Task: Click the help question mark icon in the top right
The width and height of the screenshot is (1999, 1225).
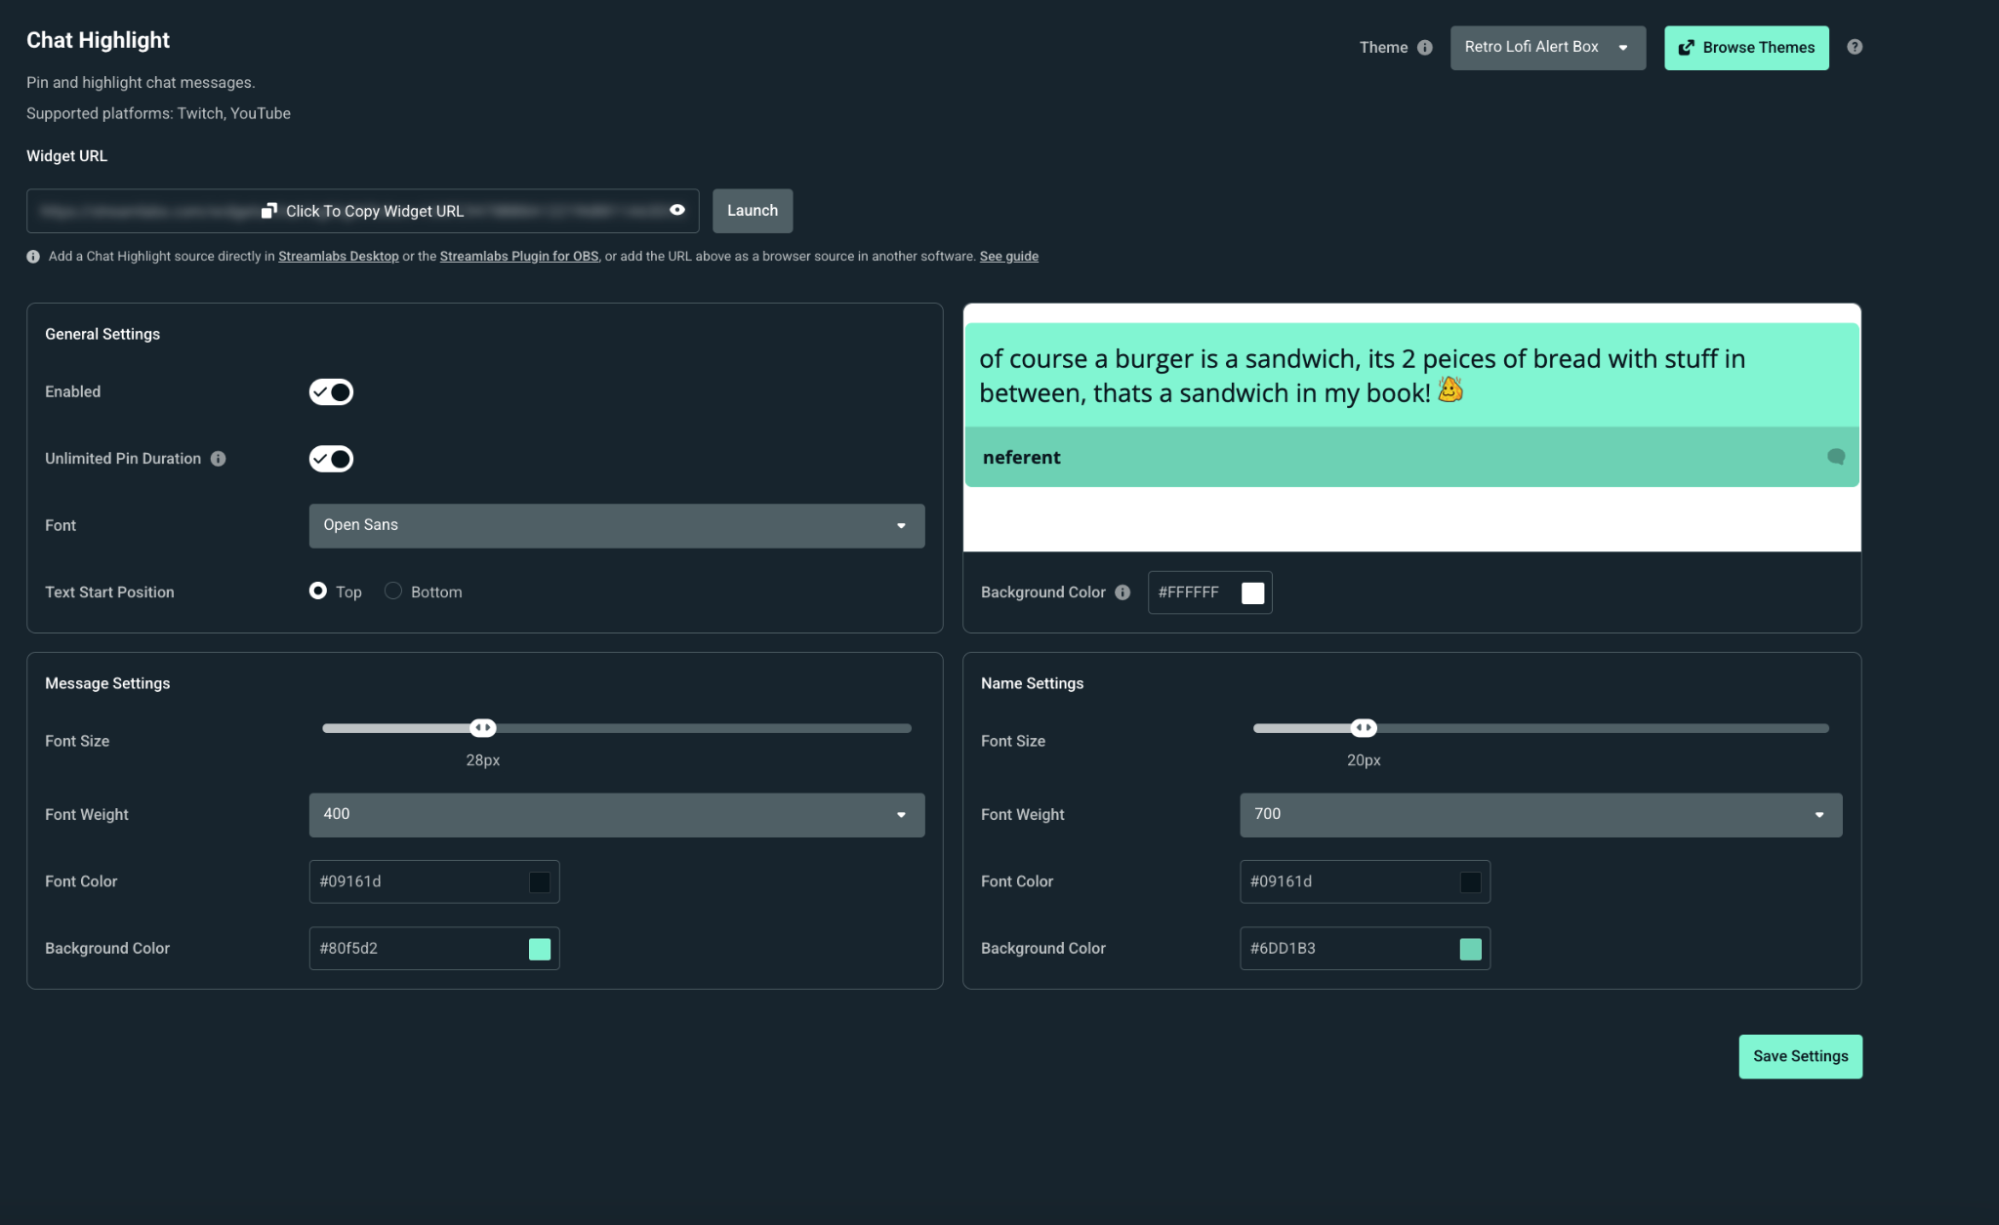Action: 1854,46
